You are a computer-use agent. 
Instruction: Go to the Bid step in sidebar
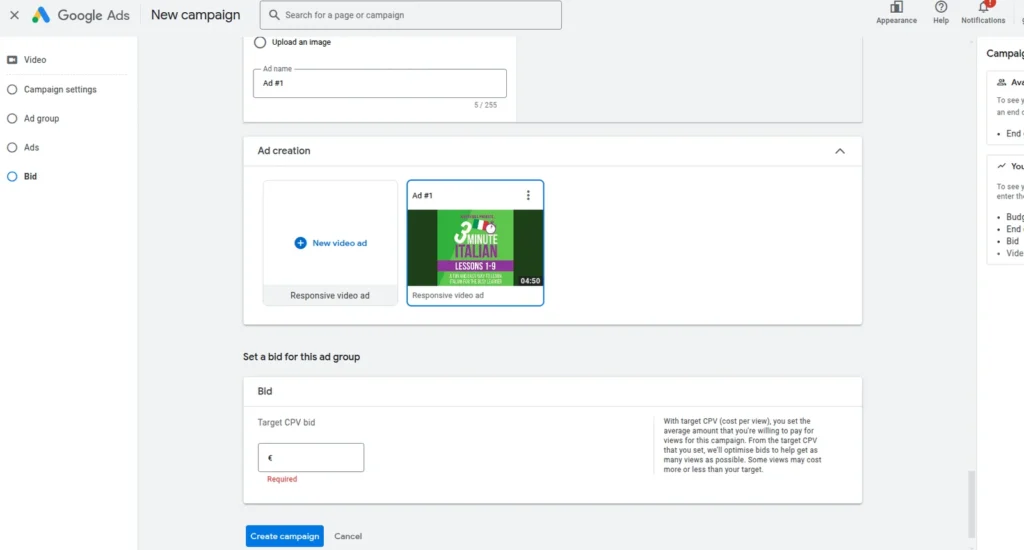click(x=31, y=176)
